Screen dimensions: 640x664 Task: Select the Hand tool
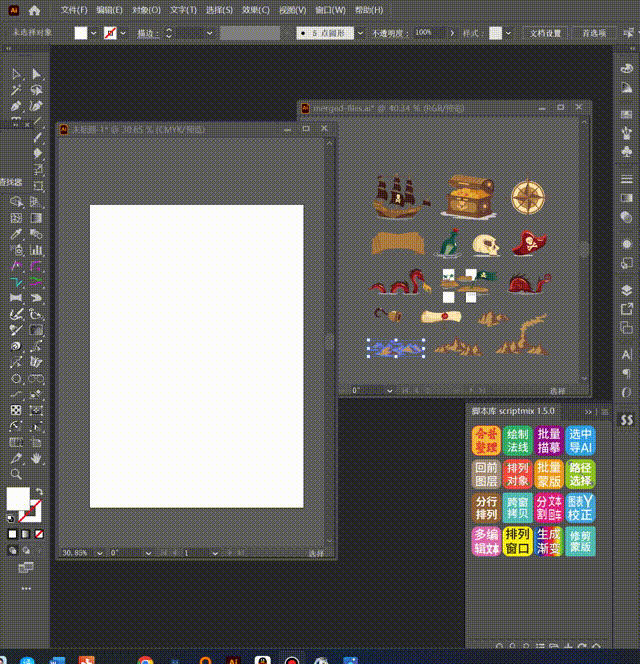tap(36, 458)
